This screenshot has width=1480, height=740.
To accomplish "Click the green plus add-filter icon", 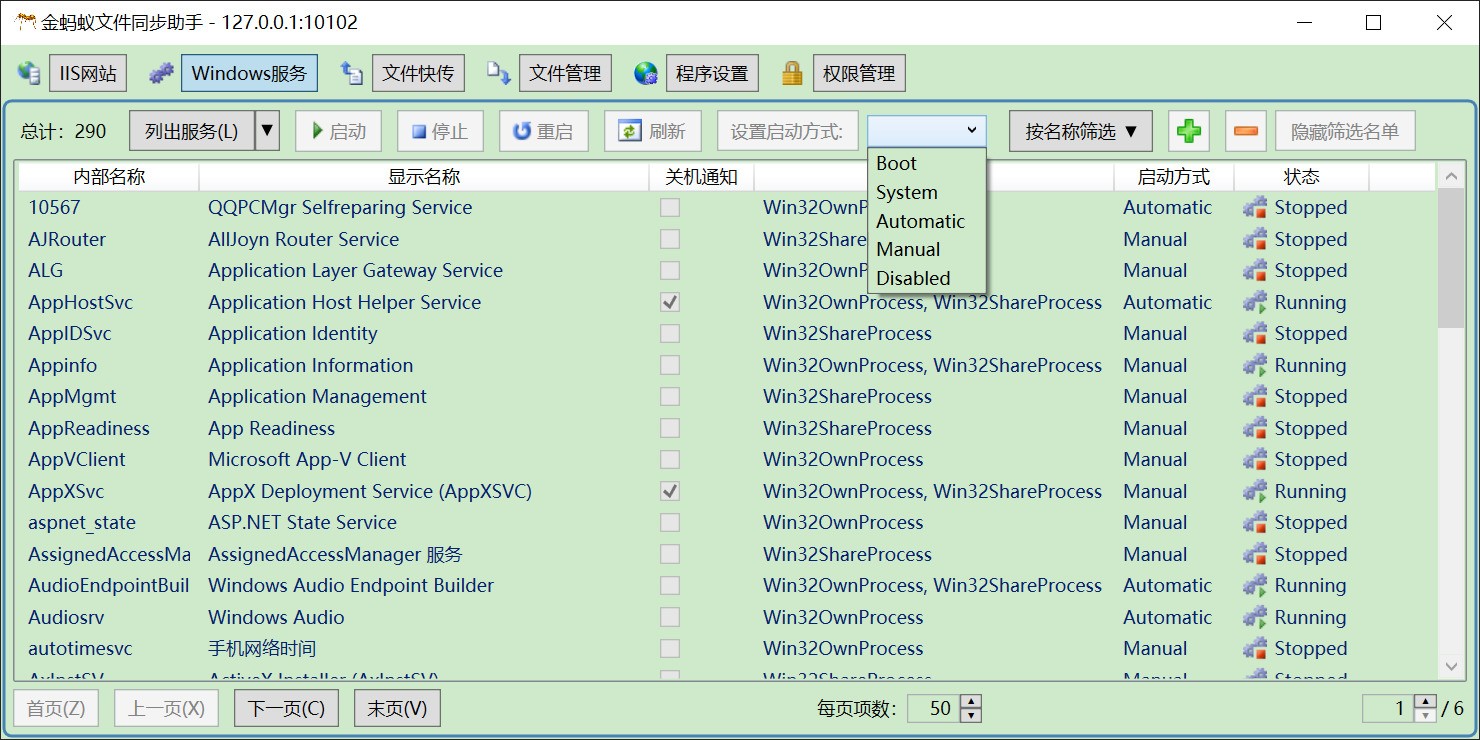I will [1188, 131].
